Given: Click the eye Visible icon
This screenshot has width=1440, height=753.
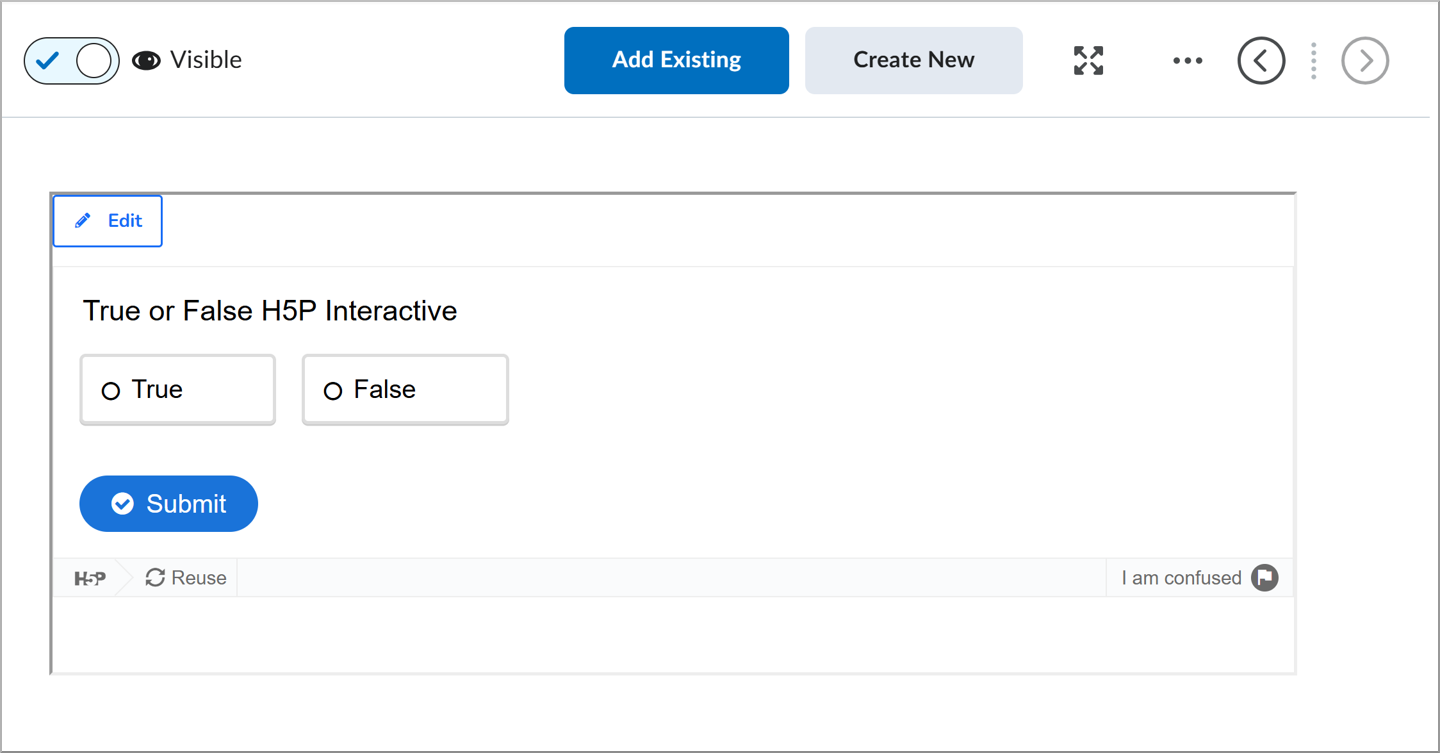Looking at the screenshot, I should pyautogui.click(x=146, y=61).
